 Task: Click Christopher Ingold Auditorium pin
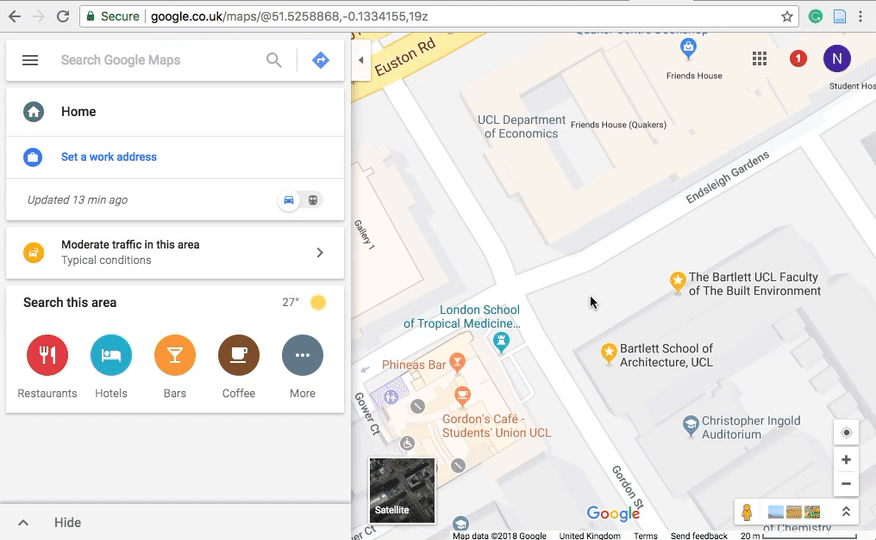691,426
